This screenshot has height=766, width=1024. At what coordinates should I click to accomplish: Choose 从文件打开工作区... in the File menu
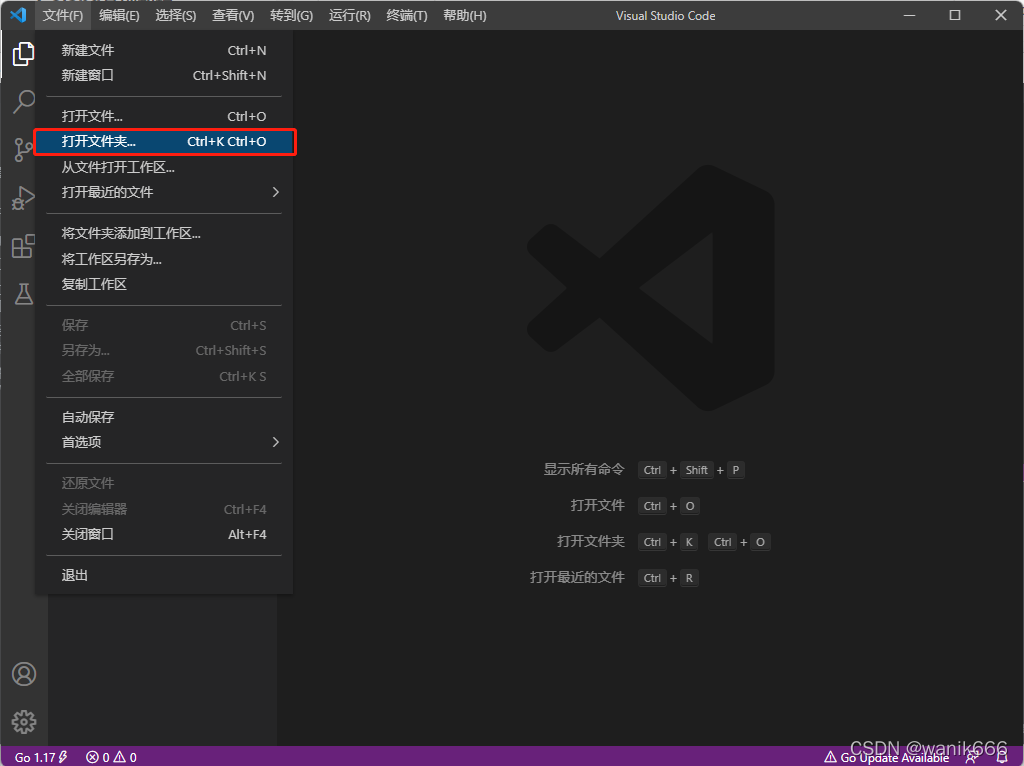pyautogui.click(x=164, y=167)
